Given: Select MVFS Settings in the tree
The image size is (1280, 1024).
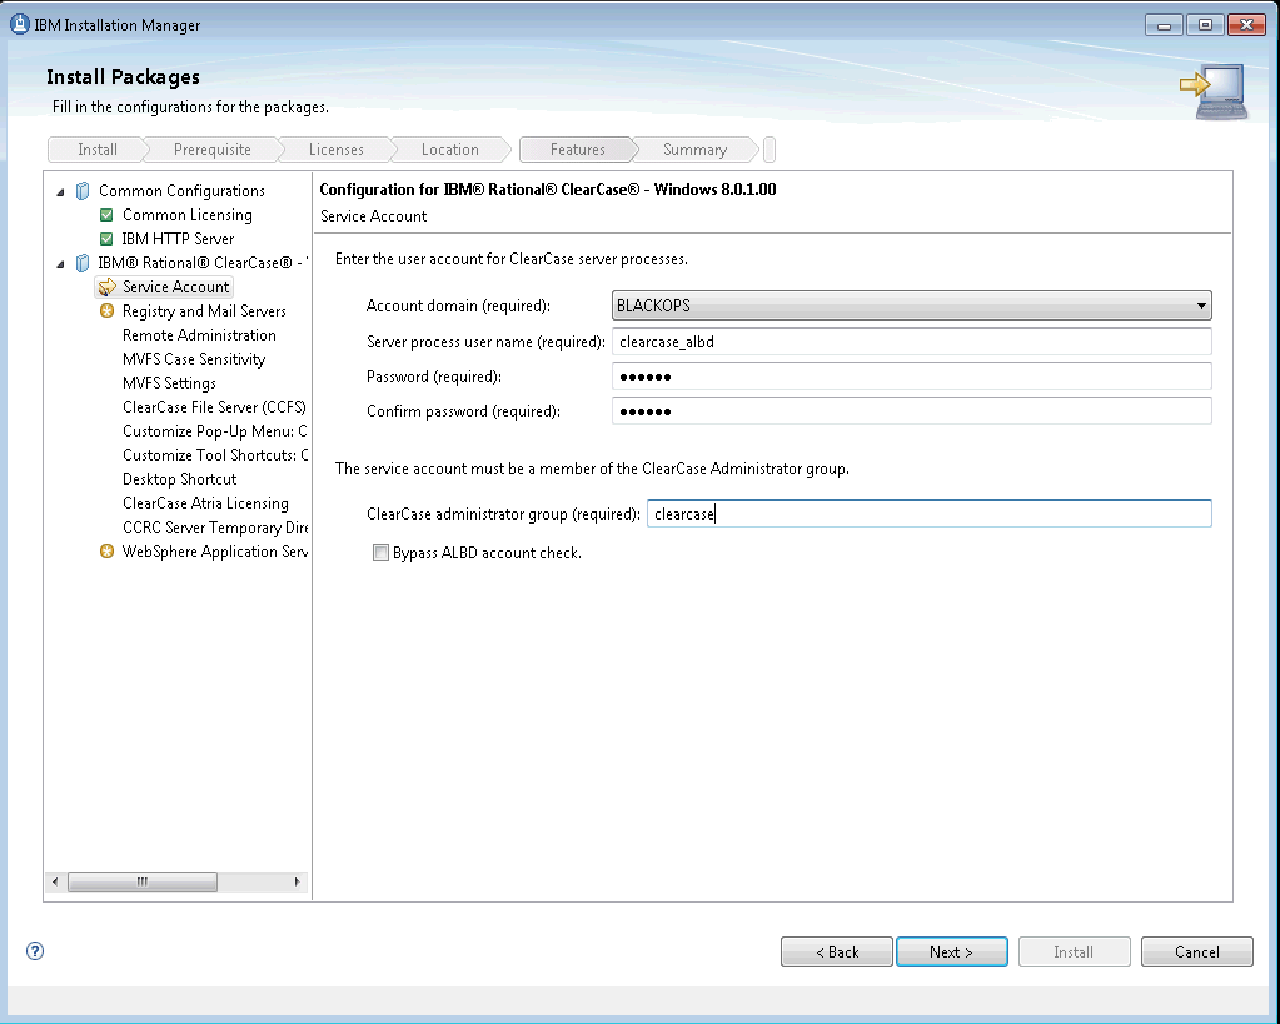Looking at the screenshot, I should coord(169,383).
